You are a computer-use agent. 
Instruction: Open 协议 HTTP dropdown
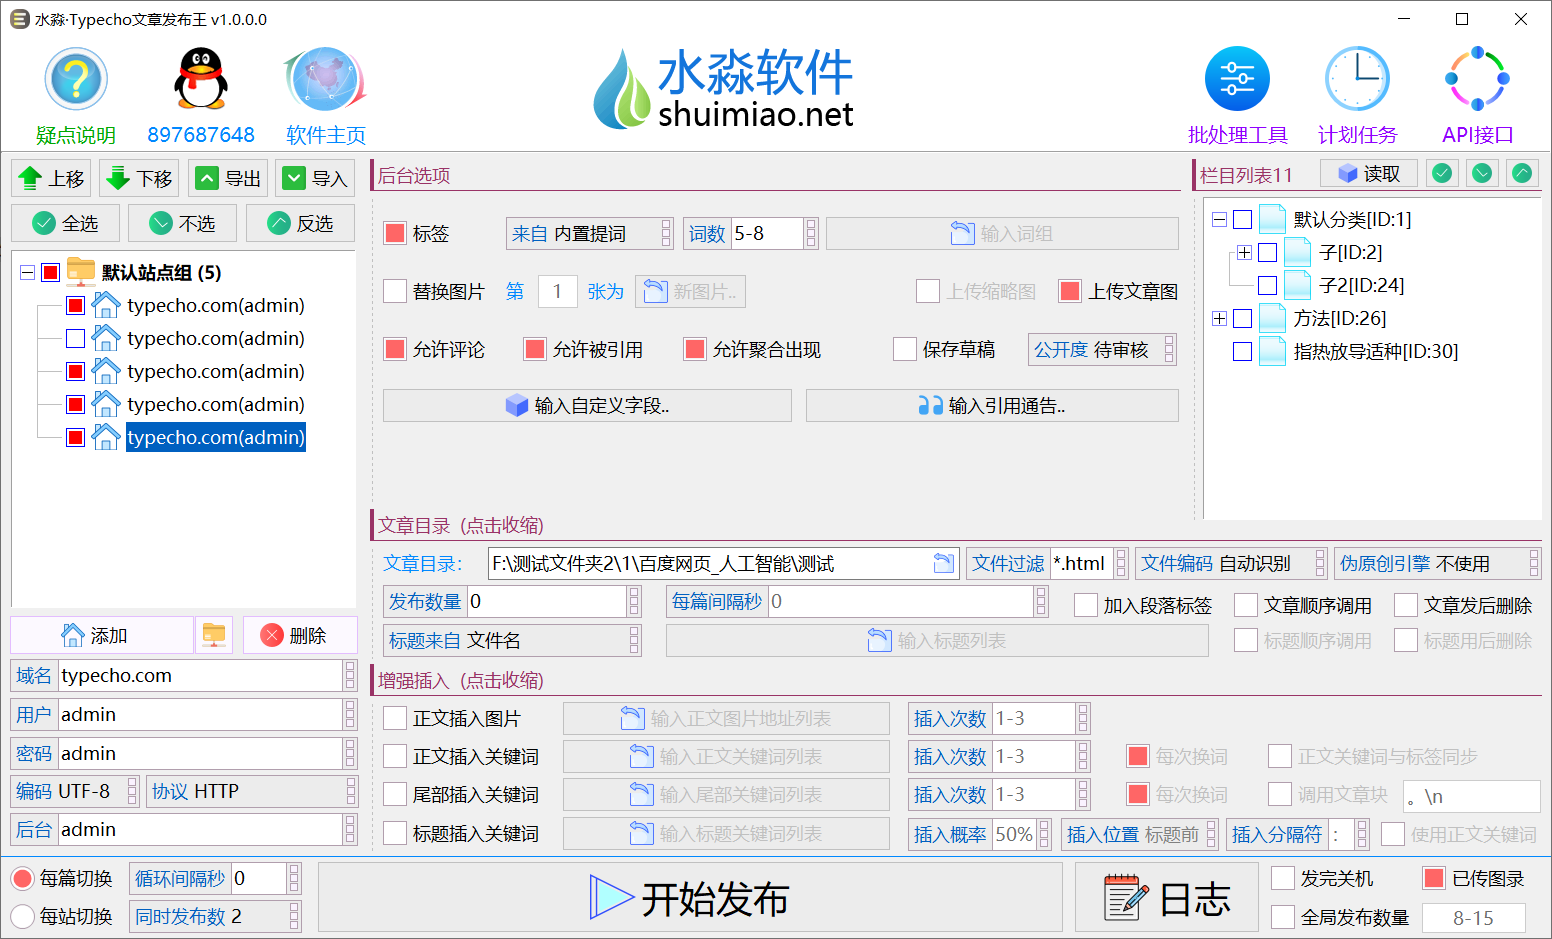pyautogui.click(x=252, y=791)
